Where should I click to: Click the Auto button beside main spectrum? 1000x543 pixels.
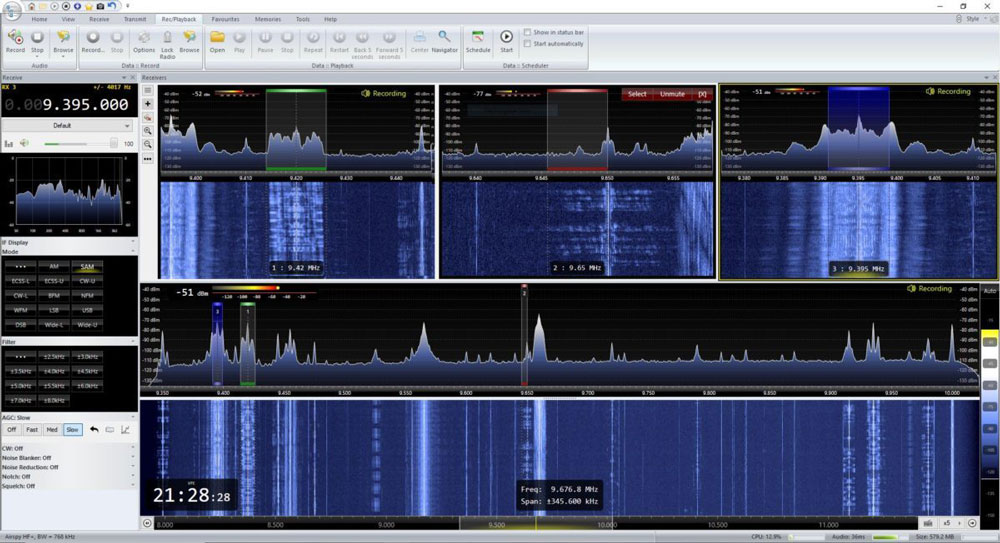click(990, 290)
